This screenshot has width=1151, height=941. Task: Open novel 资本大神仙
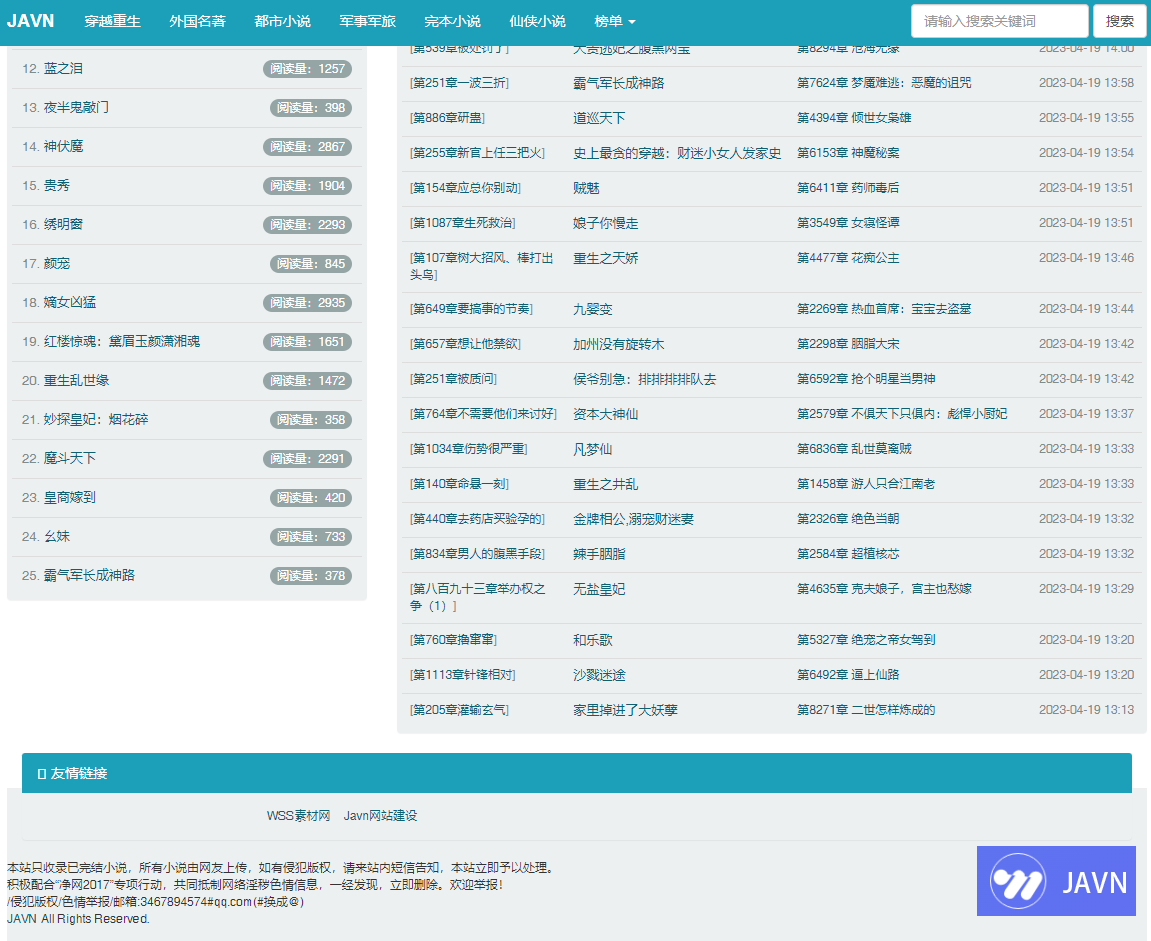[x=606, y=414]
